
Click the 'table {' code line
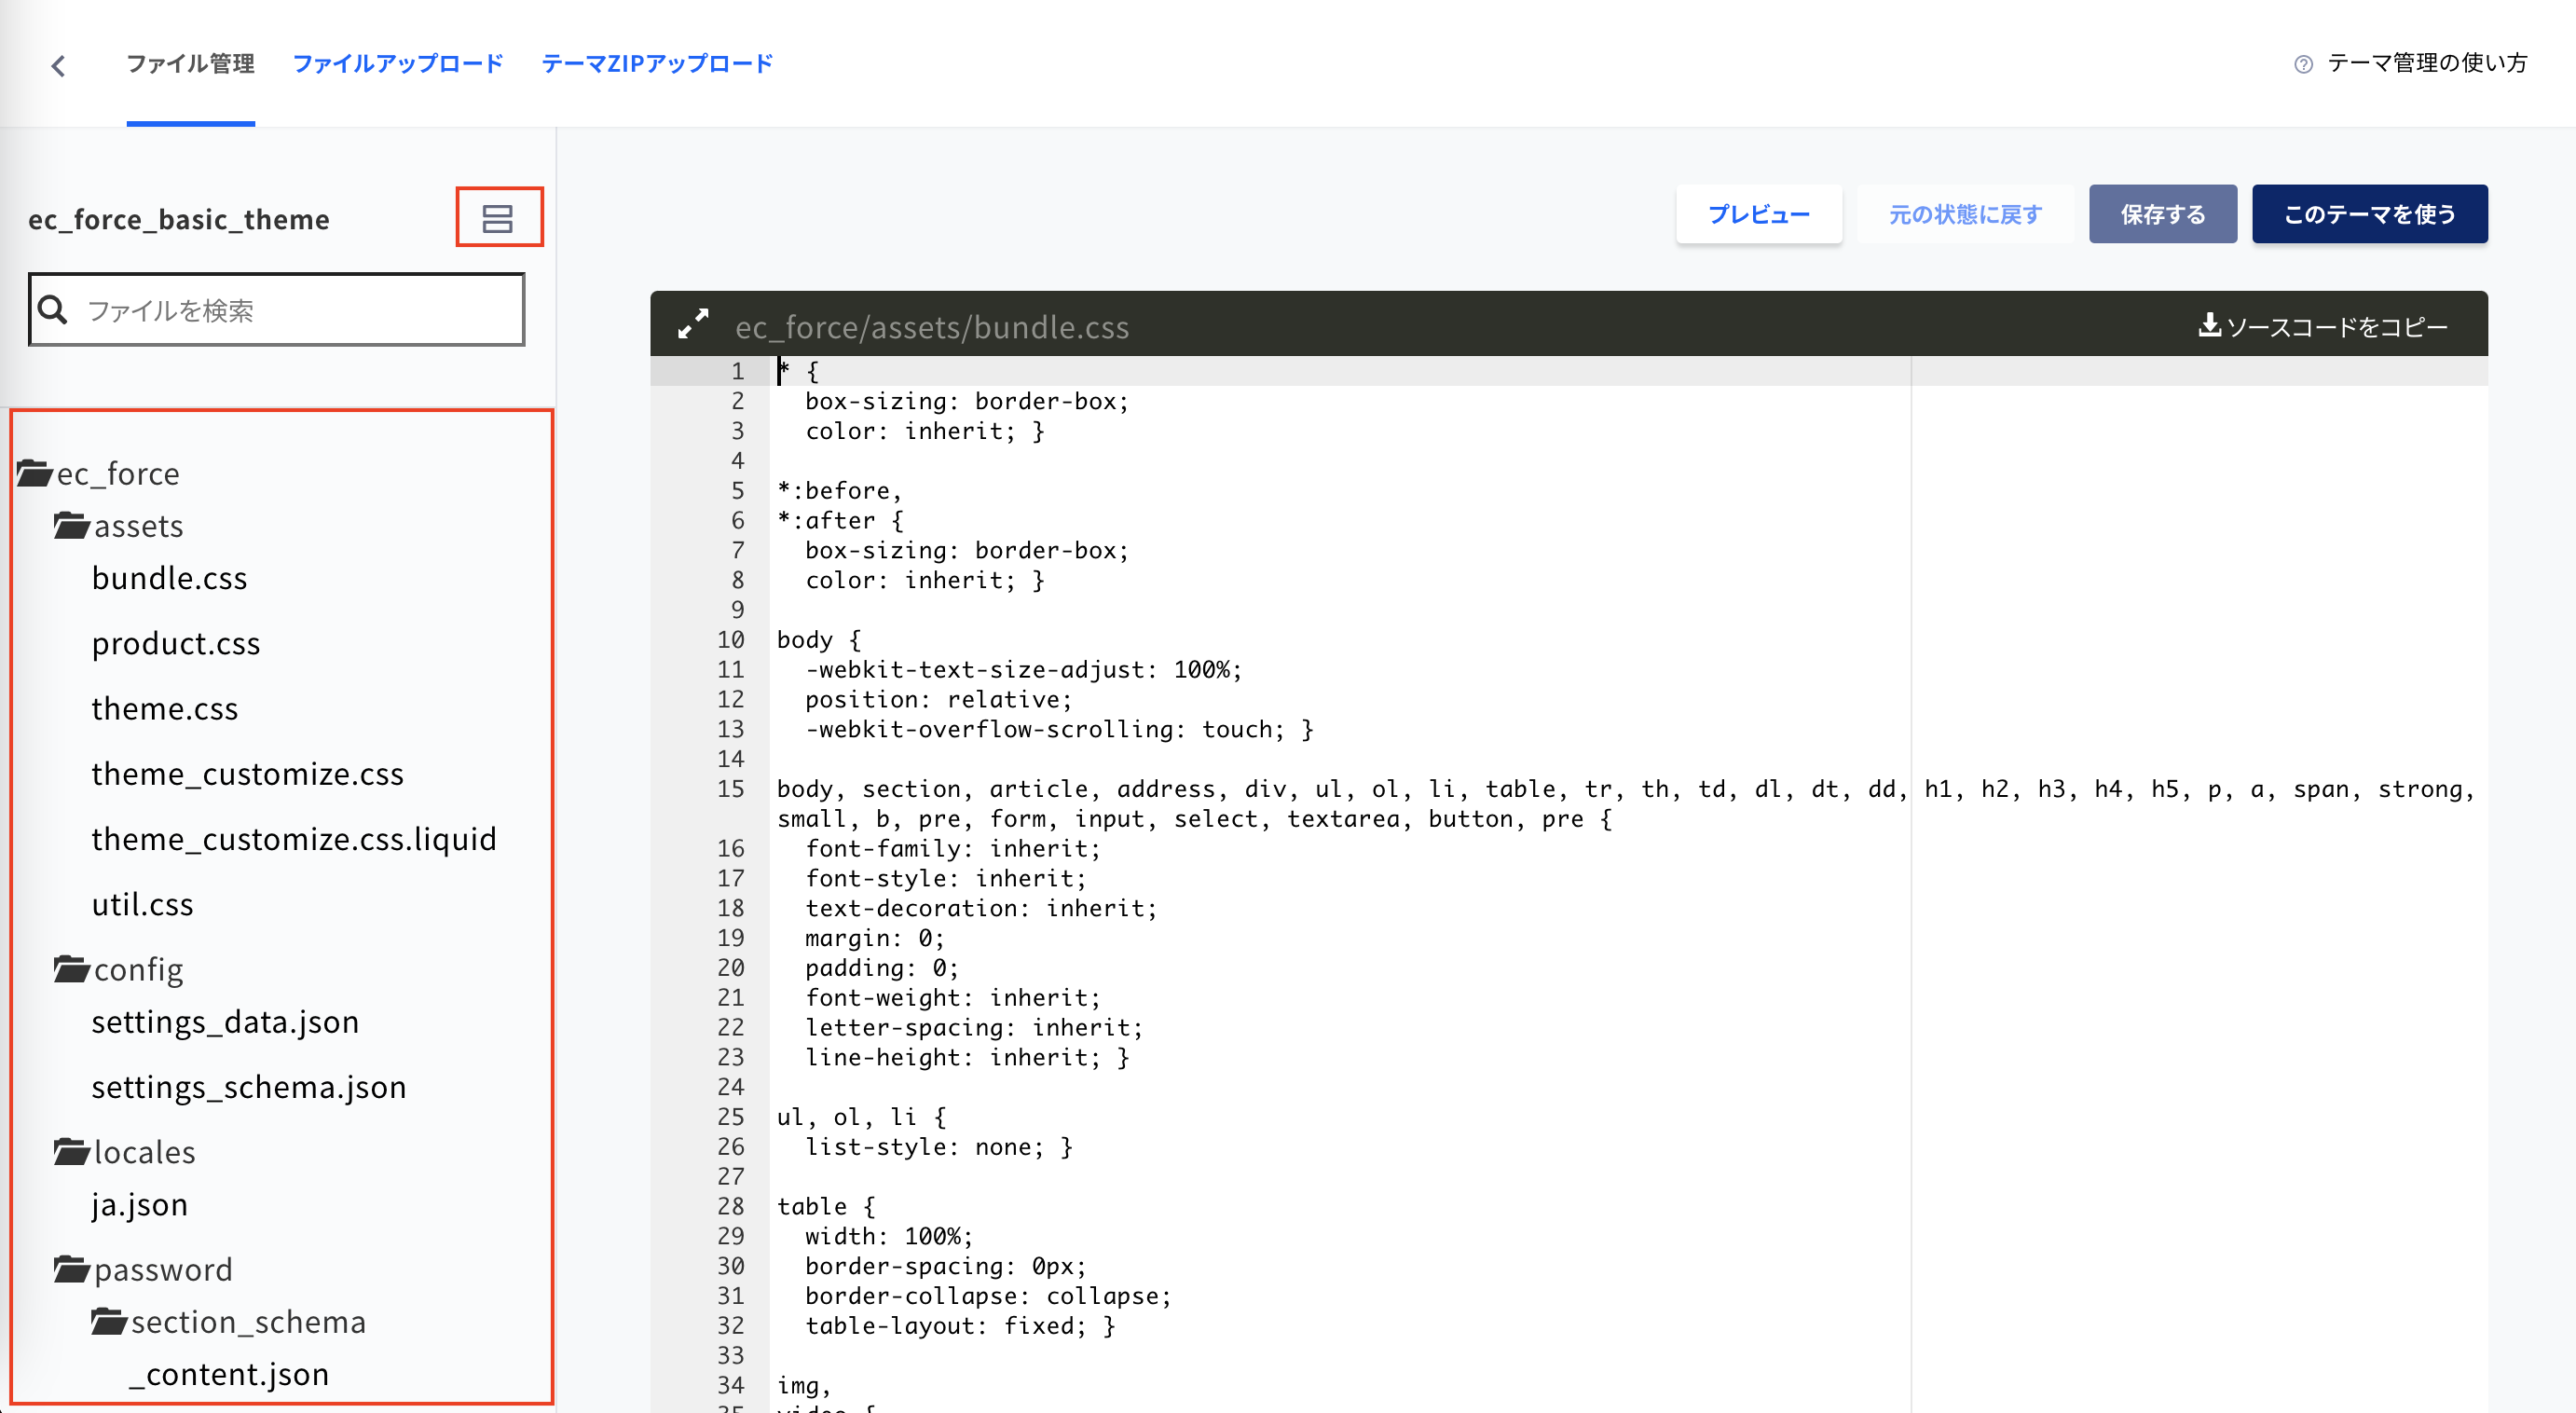tap(825, 1206)
